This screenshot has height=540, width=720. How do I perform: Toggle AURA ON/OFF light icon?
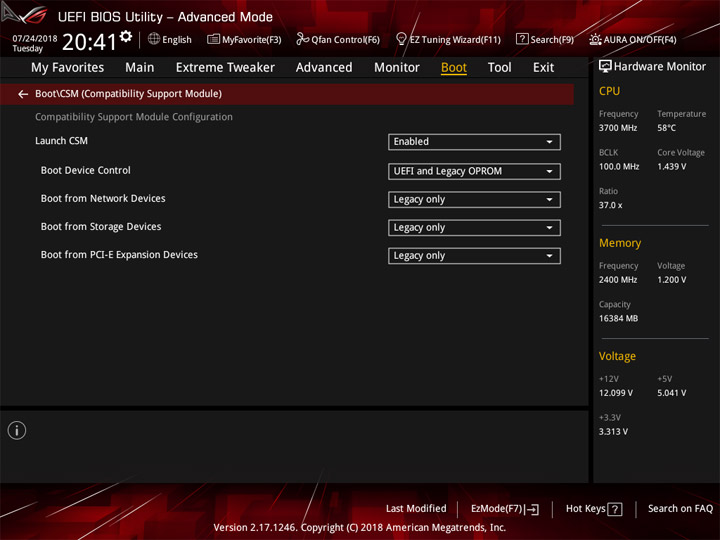tap(595, 39)
